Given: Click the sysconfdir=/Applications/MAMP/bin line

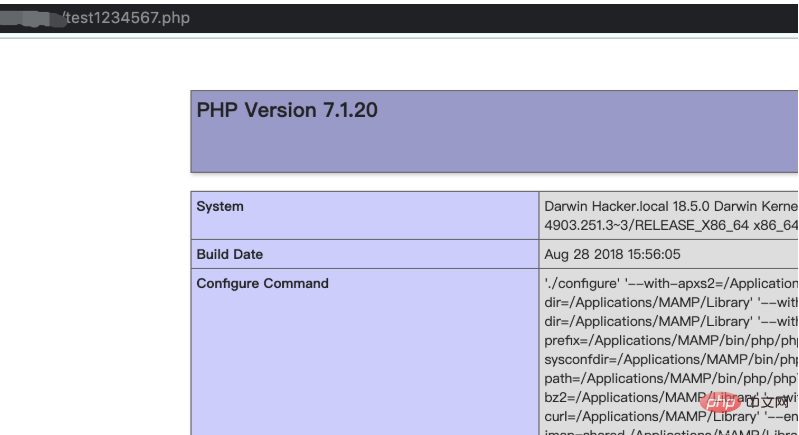Looking at the screenshot, I should [x=671, y=360].
